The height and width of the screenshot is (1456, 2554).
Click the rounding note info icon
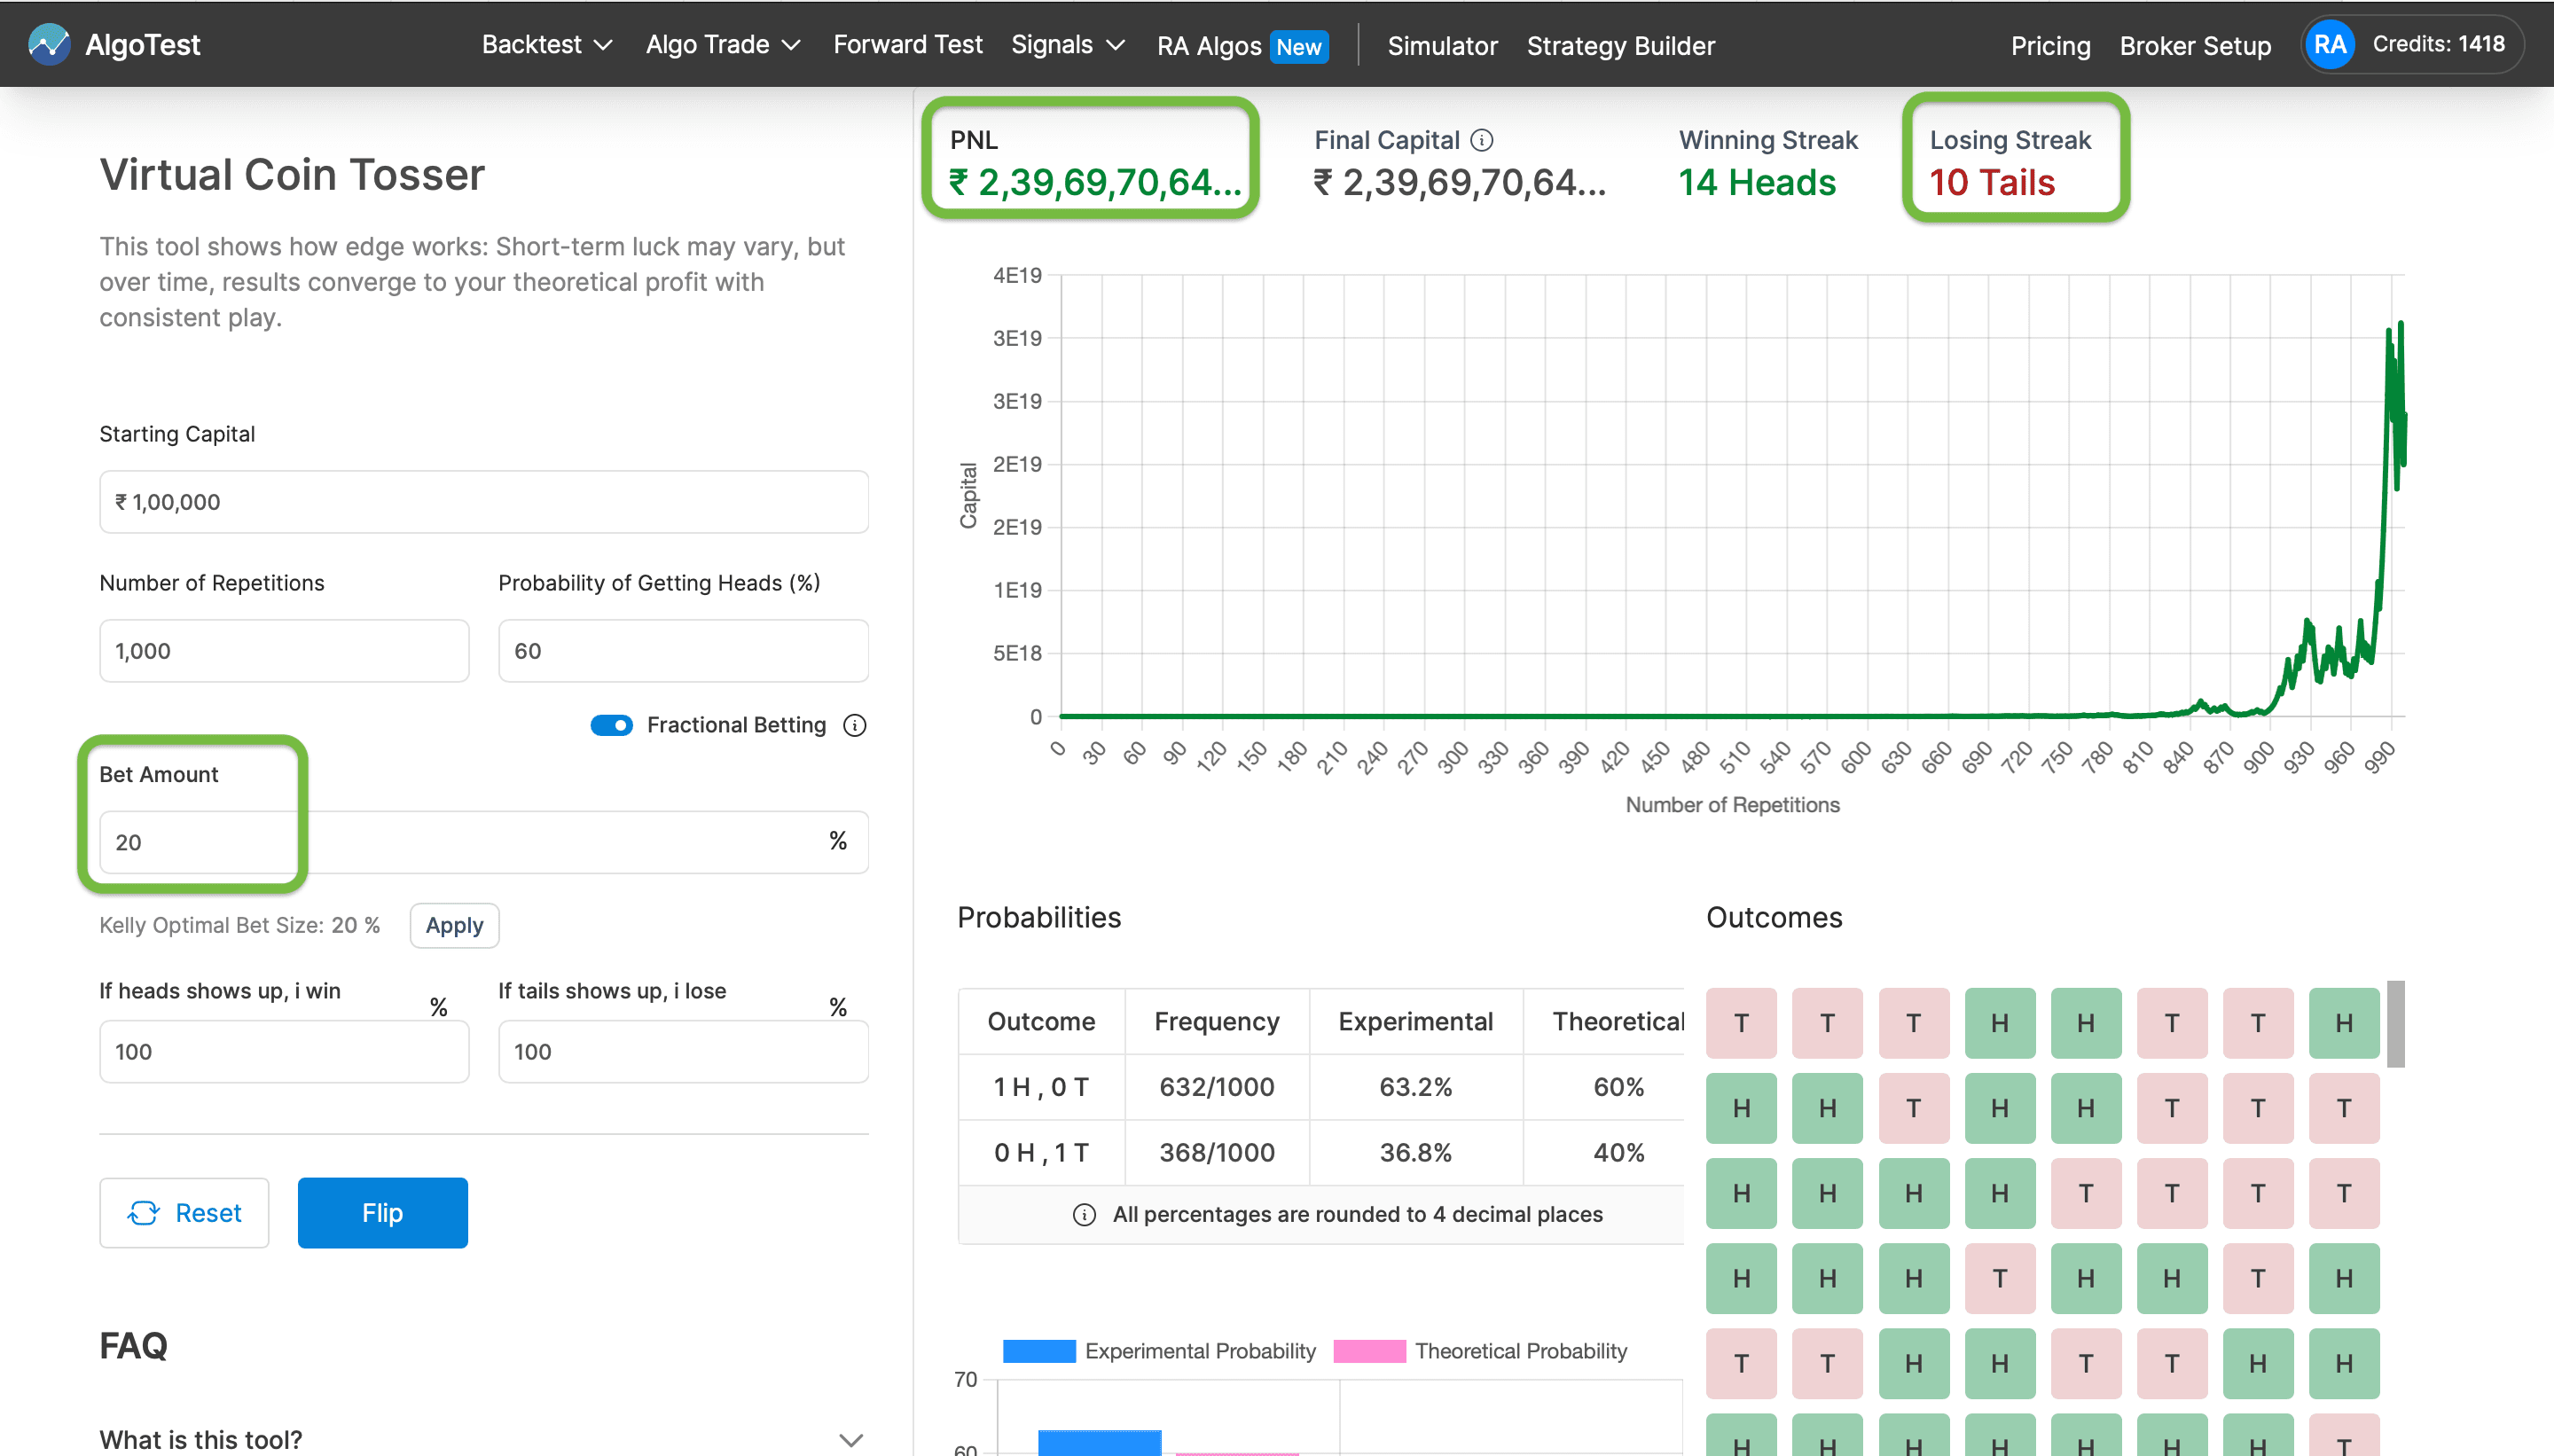[1084, 1214]
